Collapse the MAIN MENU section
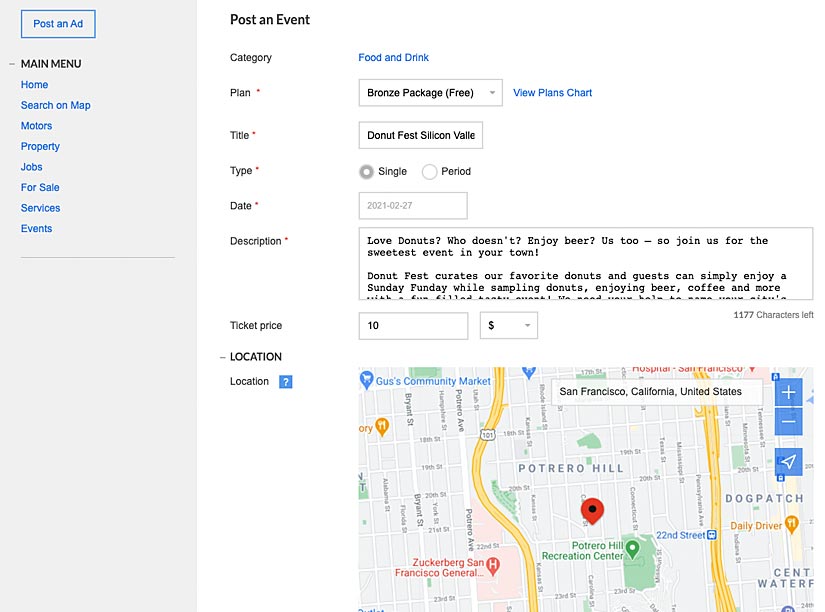825x612 pixels. [x=12, y=64]
